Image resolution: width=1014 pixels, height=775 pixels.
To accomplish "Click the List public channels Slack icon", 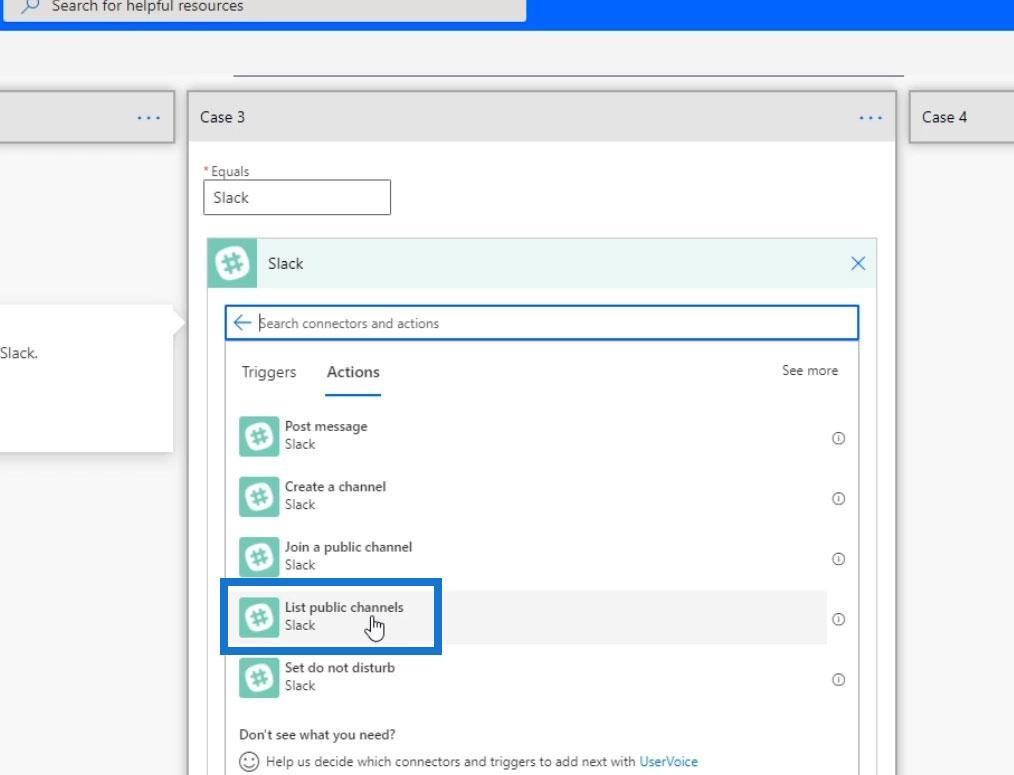I will pos(259,617).
